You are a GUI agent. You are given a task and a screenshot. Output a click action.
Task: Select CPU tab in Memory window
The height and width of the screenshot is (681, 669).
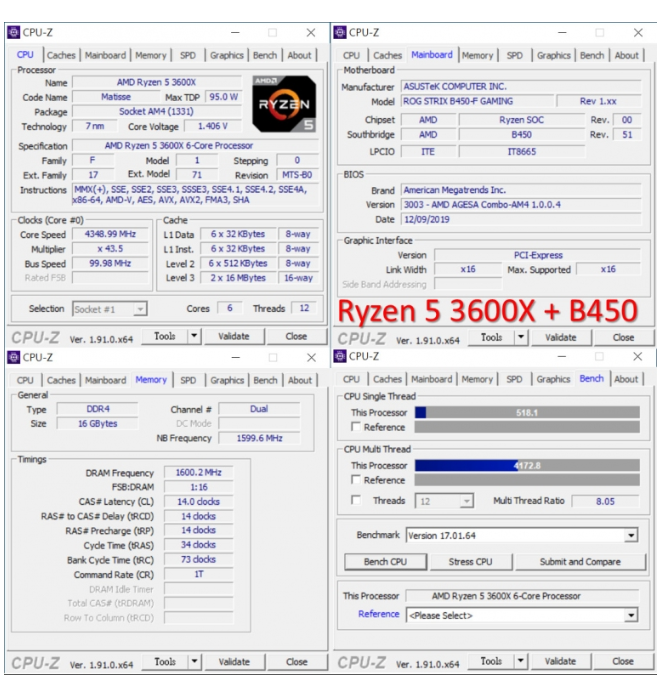[25, 380]
